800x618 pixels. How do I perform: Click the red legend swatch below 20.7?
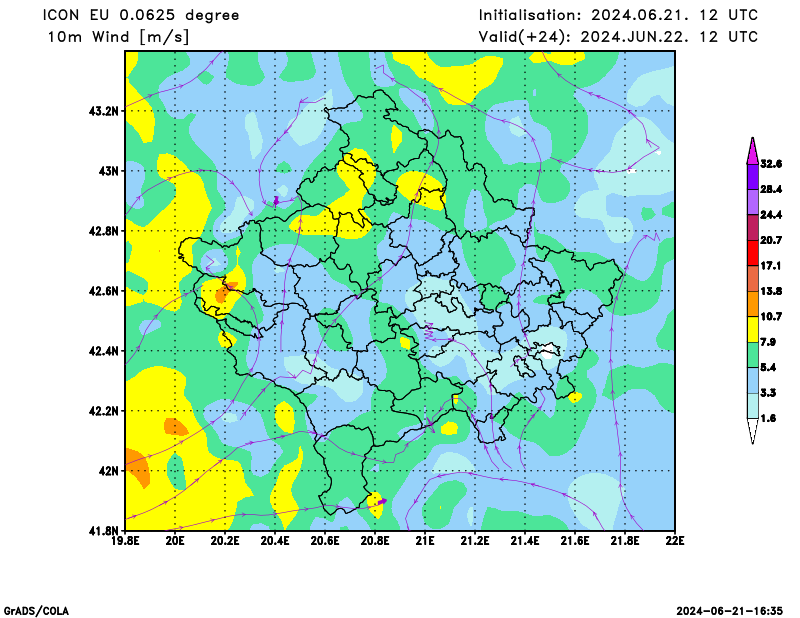click(753, 254)
